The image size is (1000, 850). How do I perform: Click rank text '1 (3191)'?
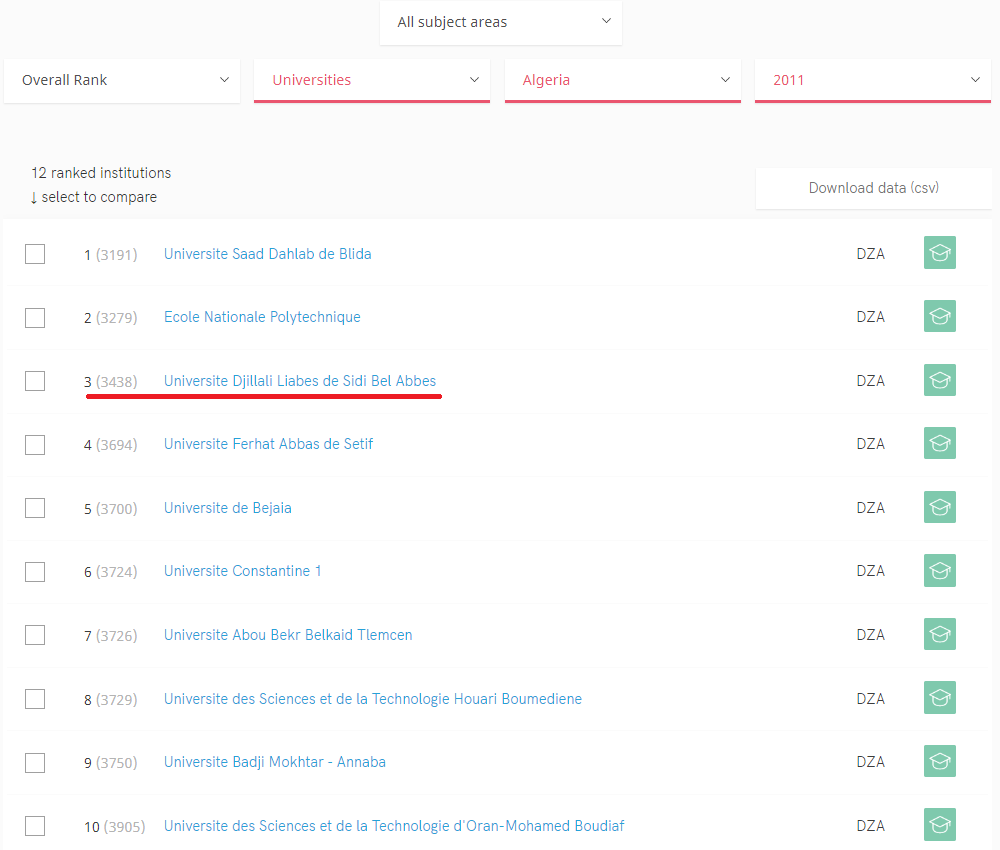pos(111,255)
